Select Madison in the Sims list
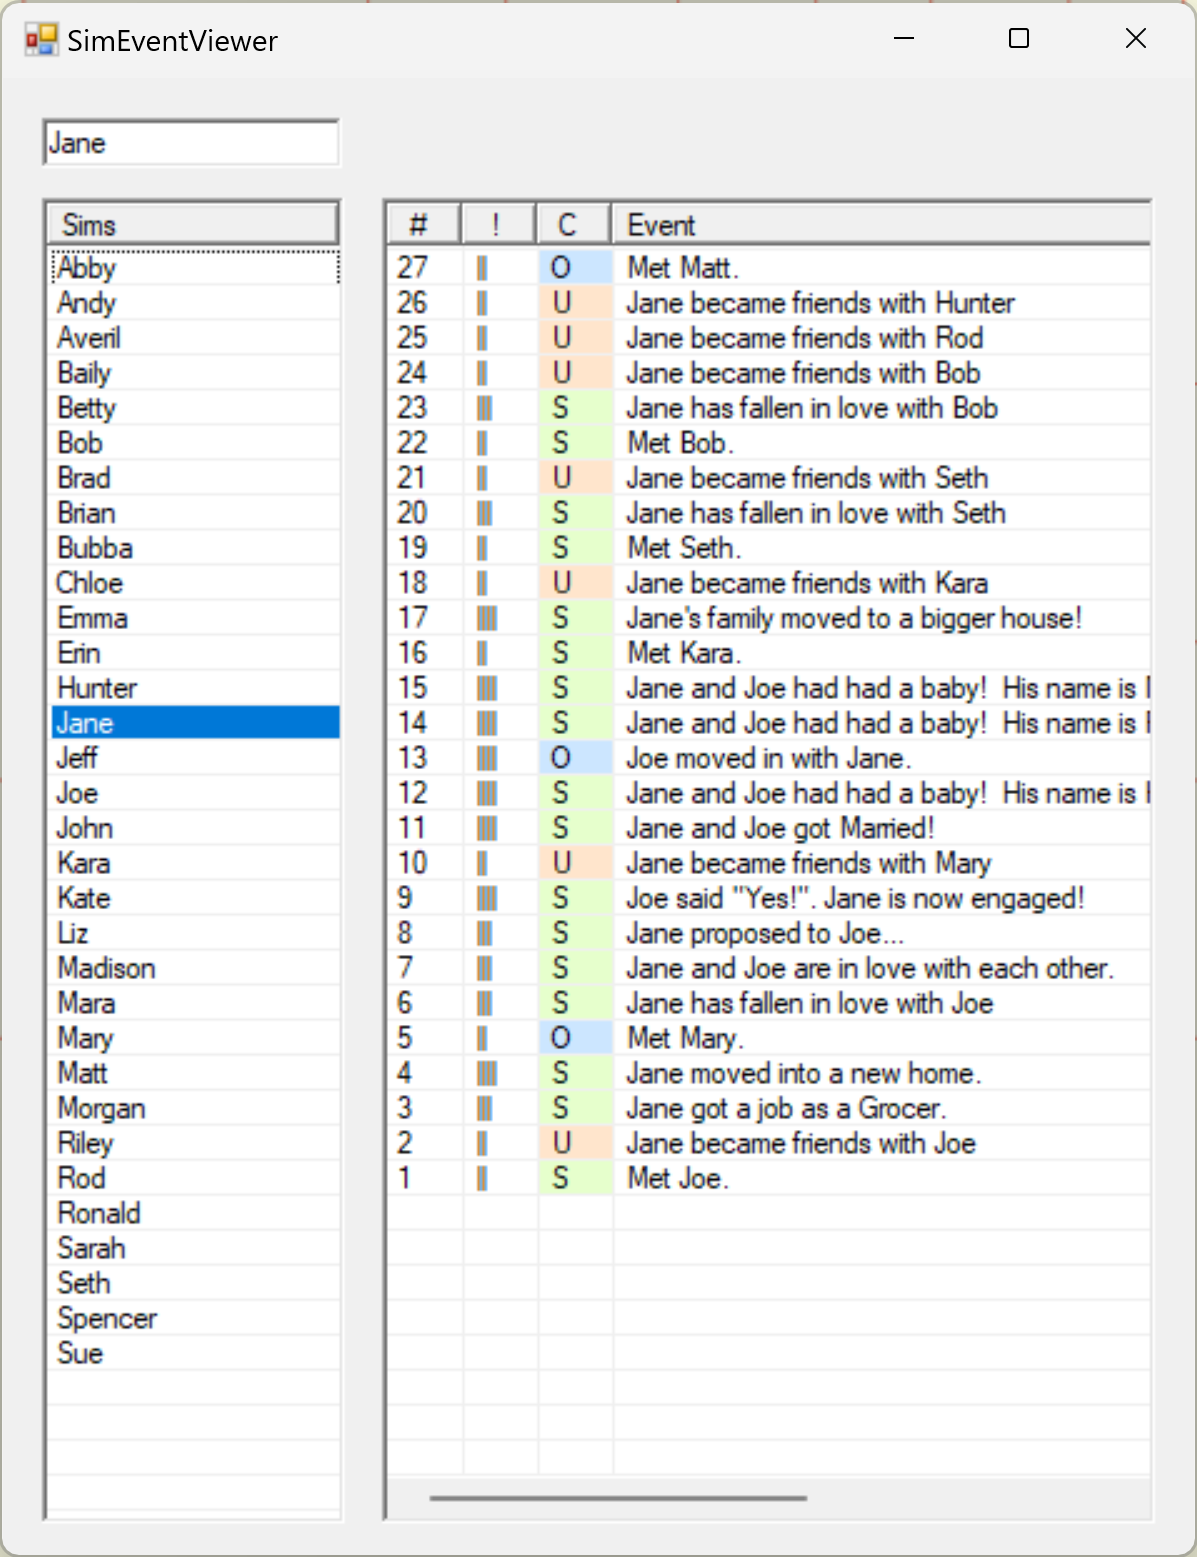 (195, 967)
